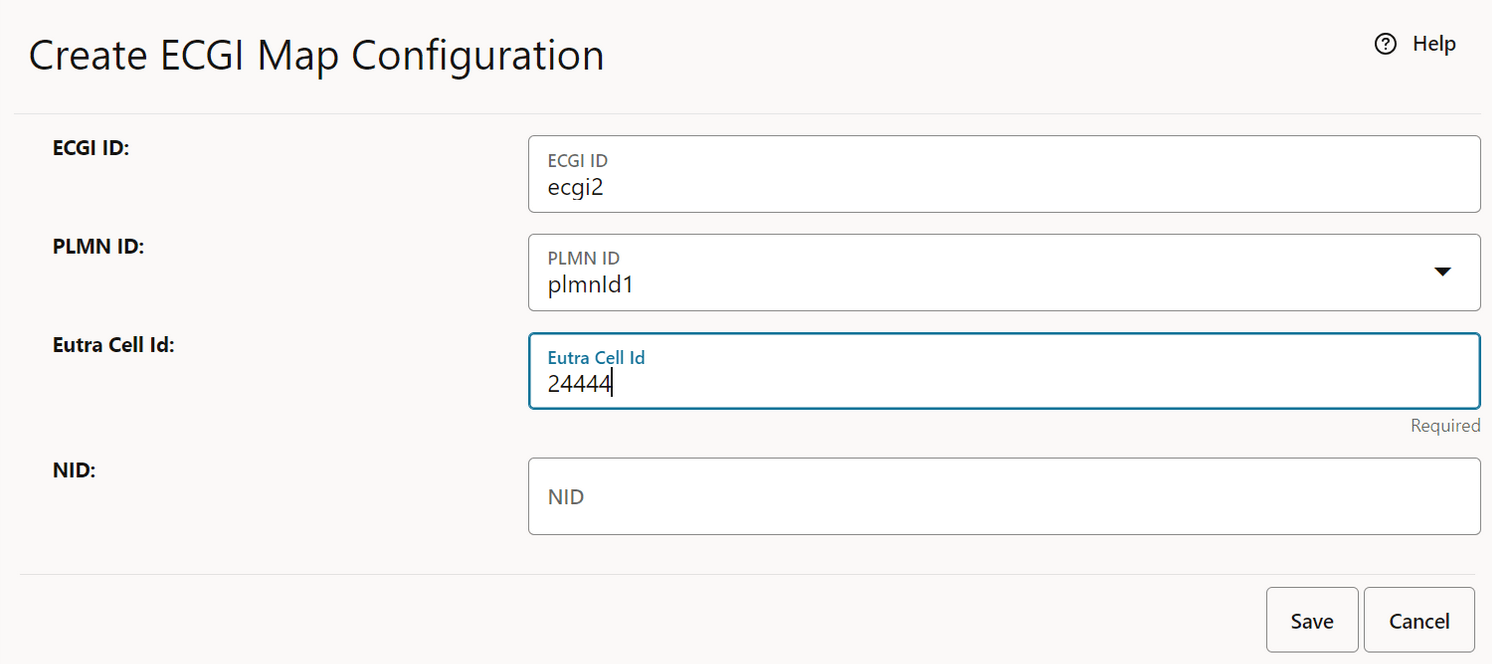Click the NID placeholder text
The height and width of the screenshot is (664, 1492).
pyautogui.click(x=566, y=496)
